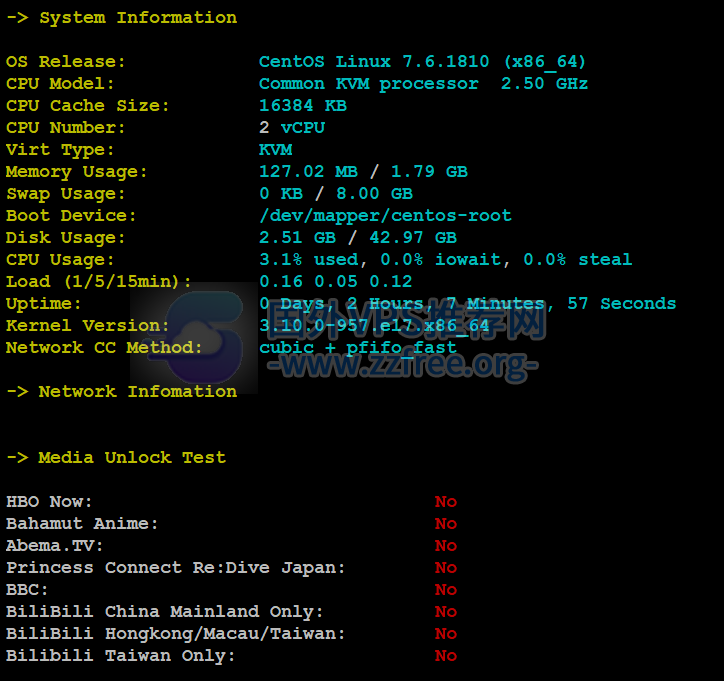
Task: Click the 'No' result for Bahamut Anime
Action: (446, 524)
